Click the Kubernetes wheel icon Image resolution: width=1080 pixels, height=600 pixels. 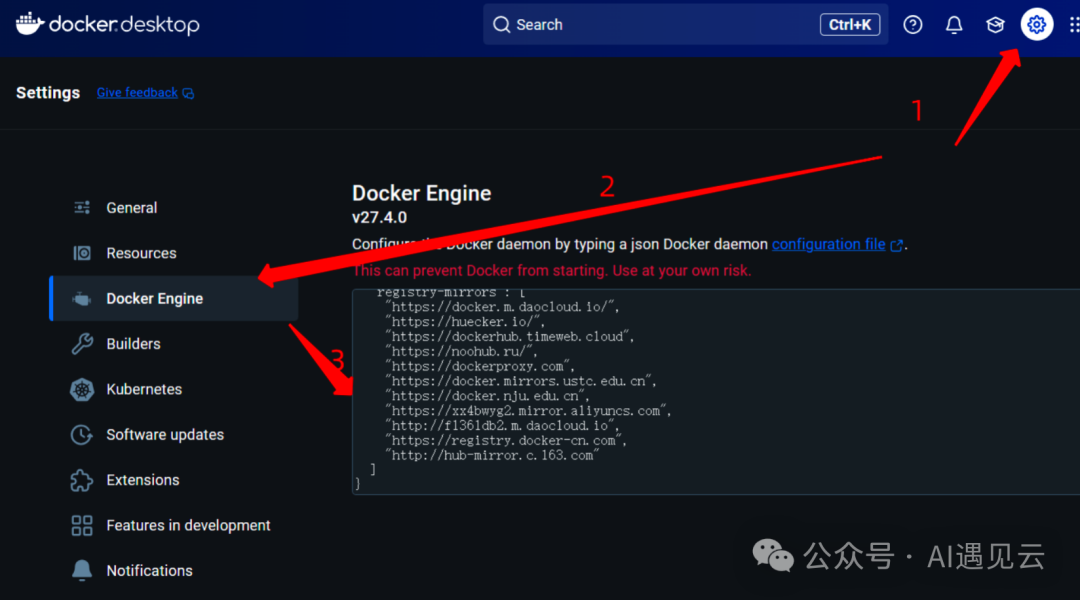(82, 389)
